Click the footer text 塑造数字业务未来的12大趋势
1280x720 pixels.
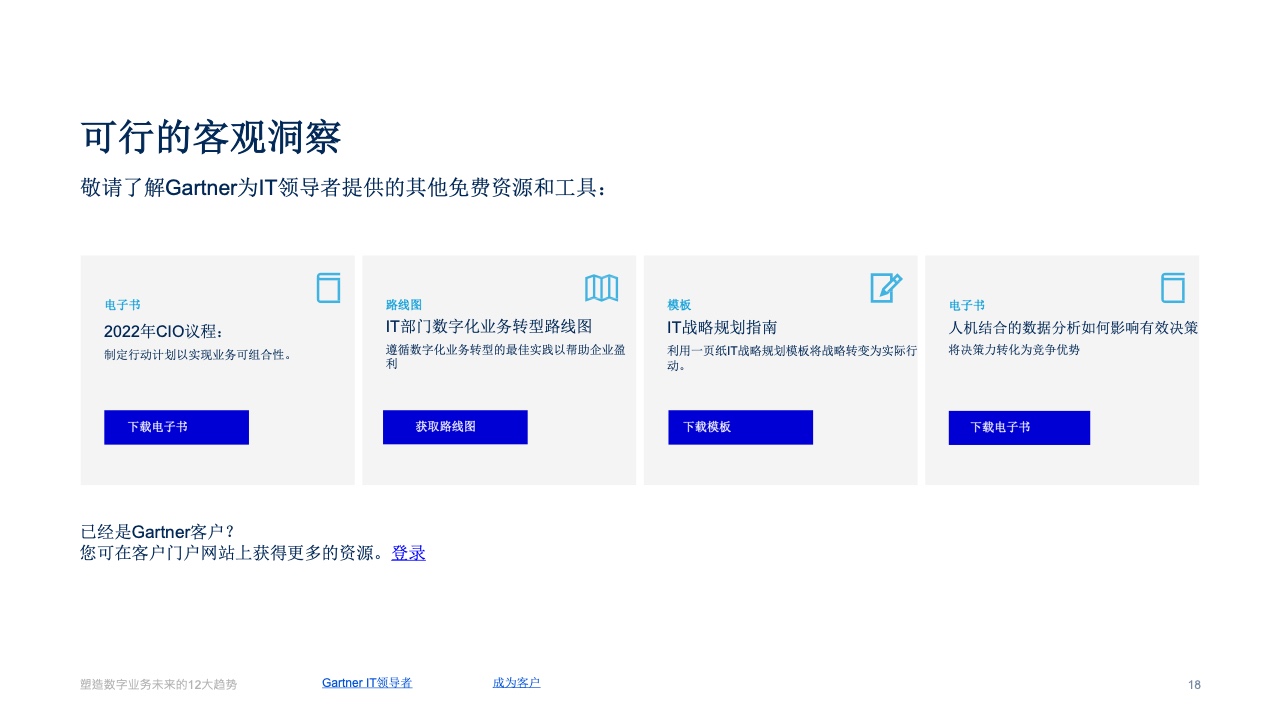159,685
